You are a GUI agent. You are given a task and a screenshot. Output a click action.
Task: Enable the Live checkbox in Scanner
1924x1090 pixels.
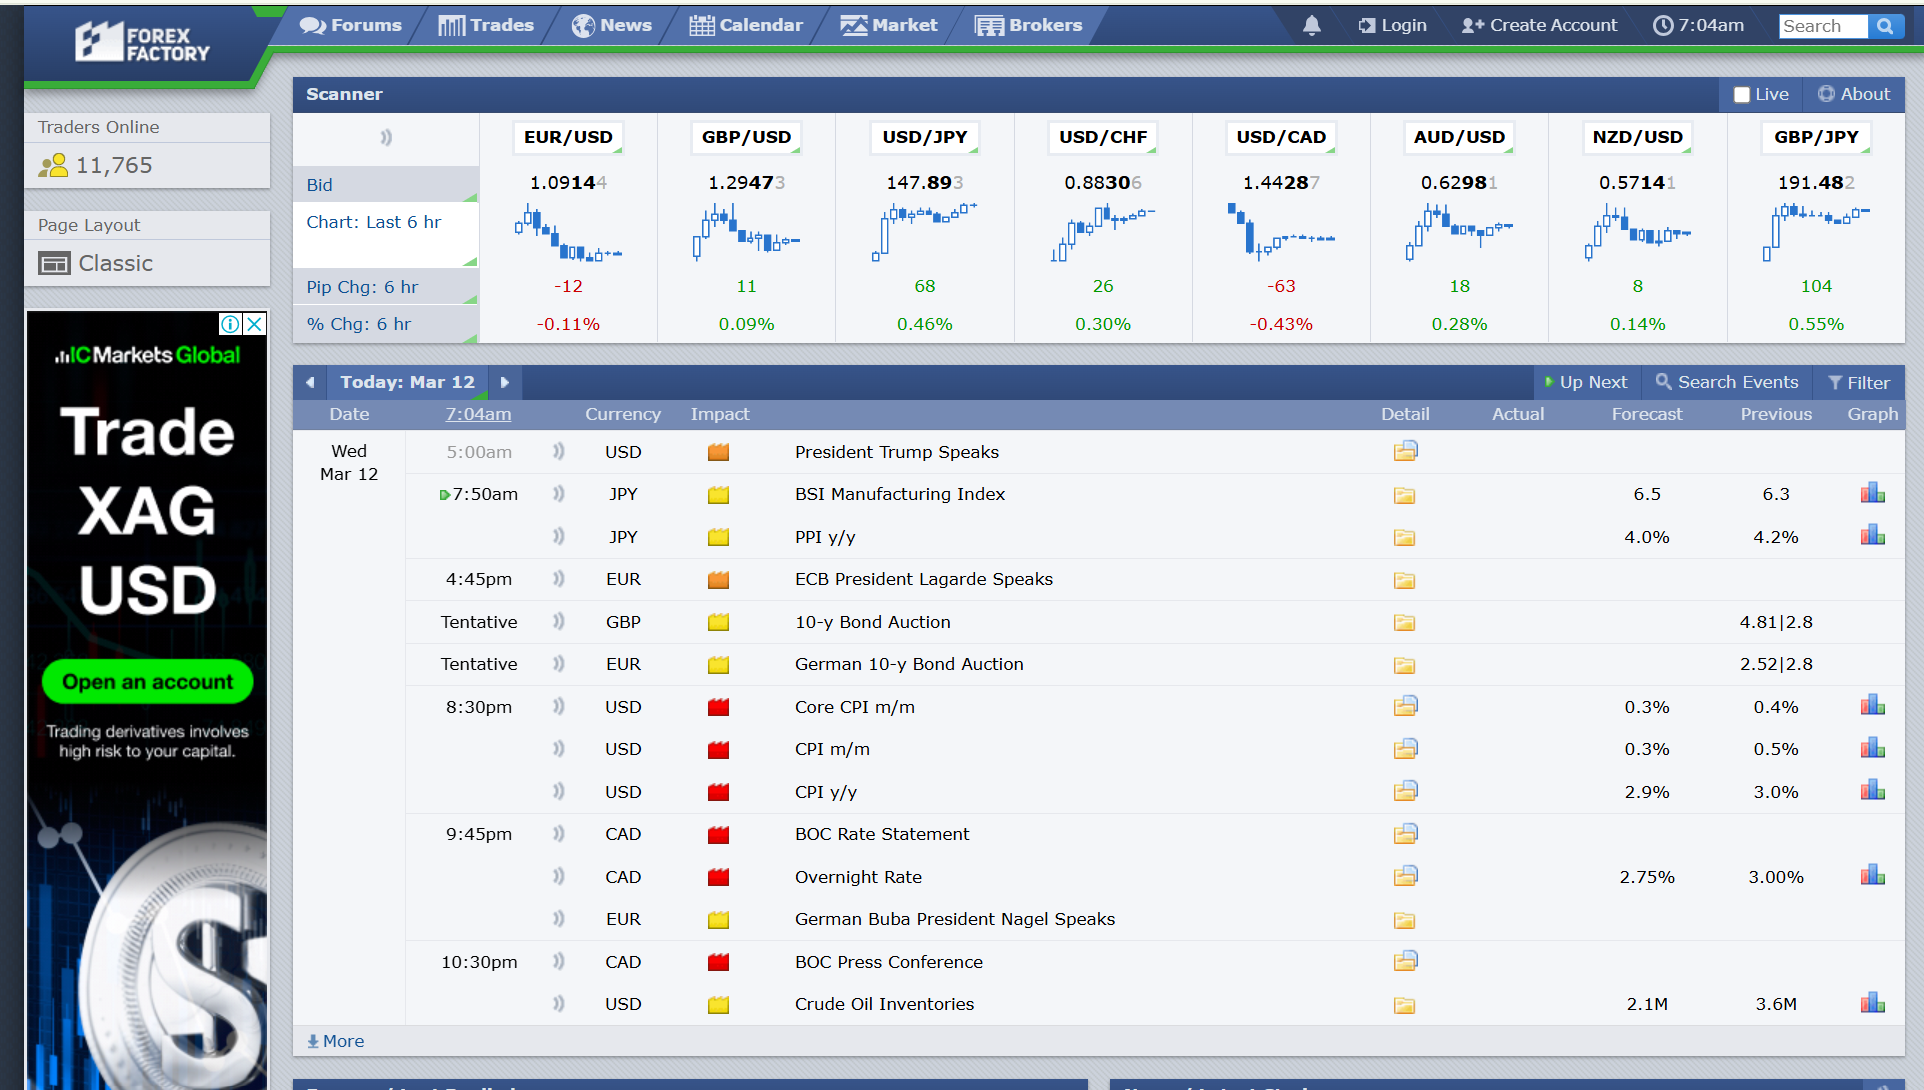(x=1742, y=95)
